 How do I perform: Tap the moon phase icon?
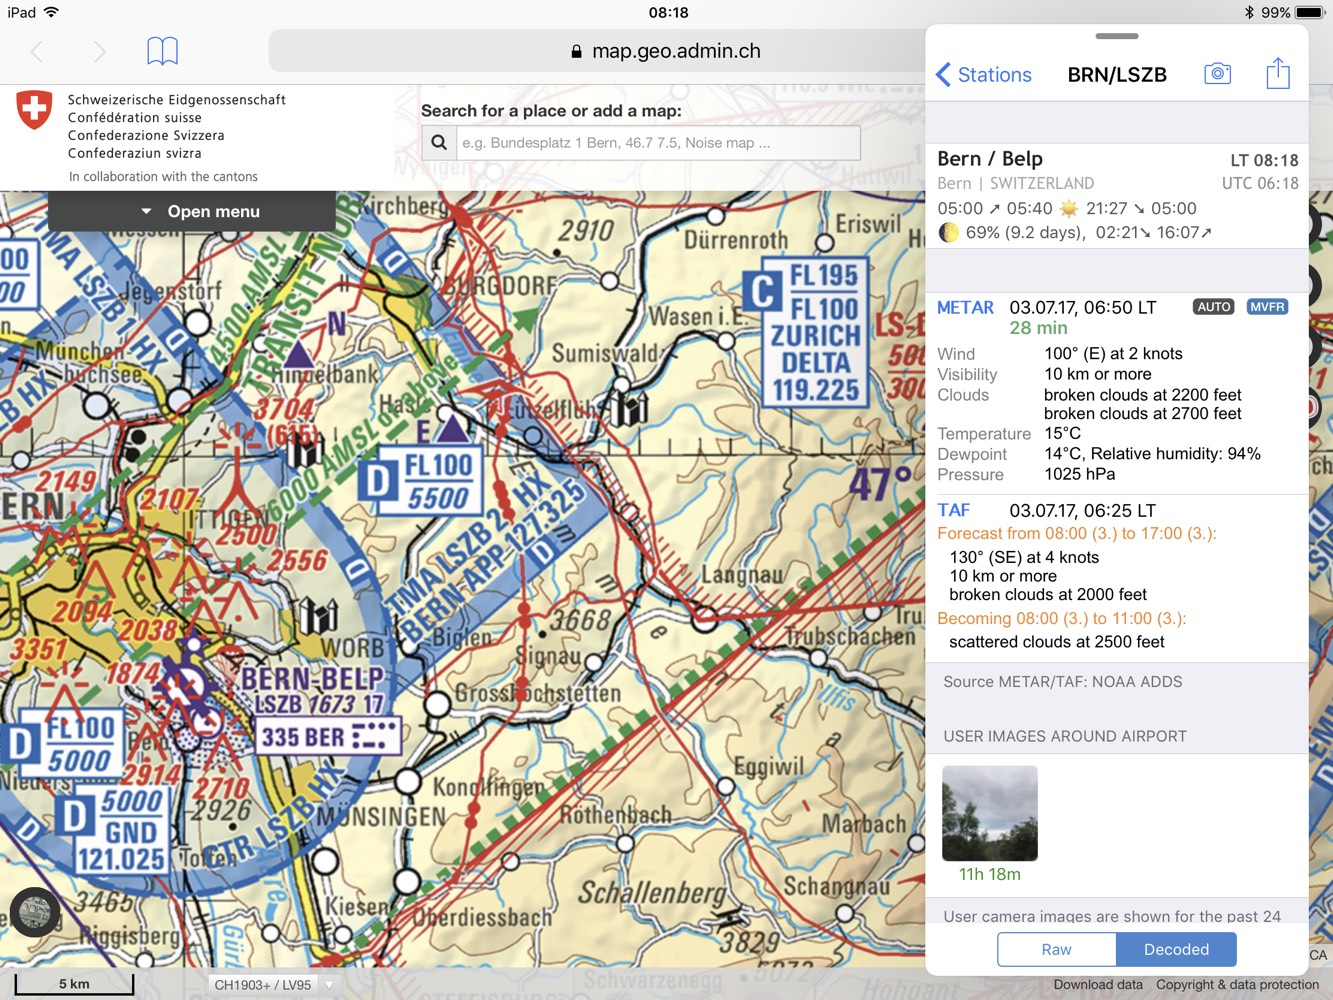point(948,233)
